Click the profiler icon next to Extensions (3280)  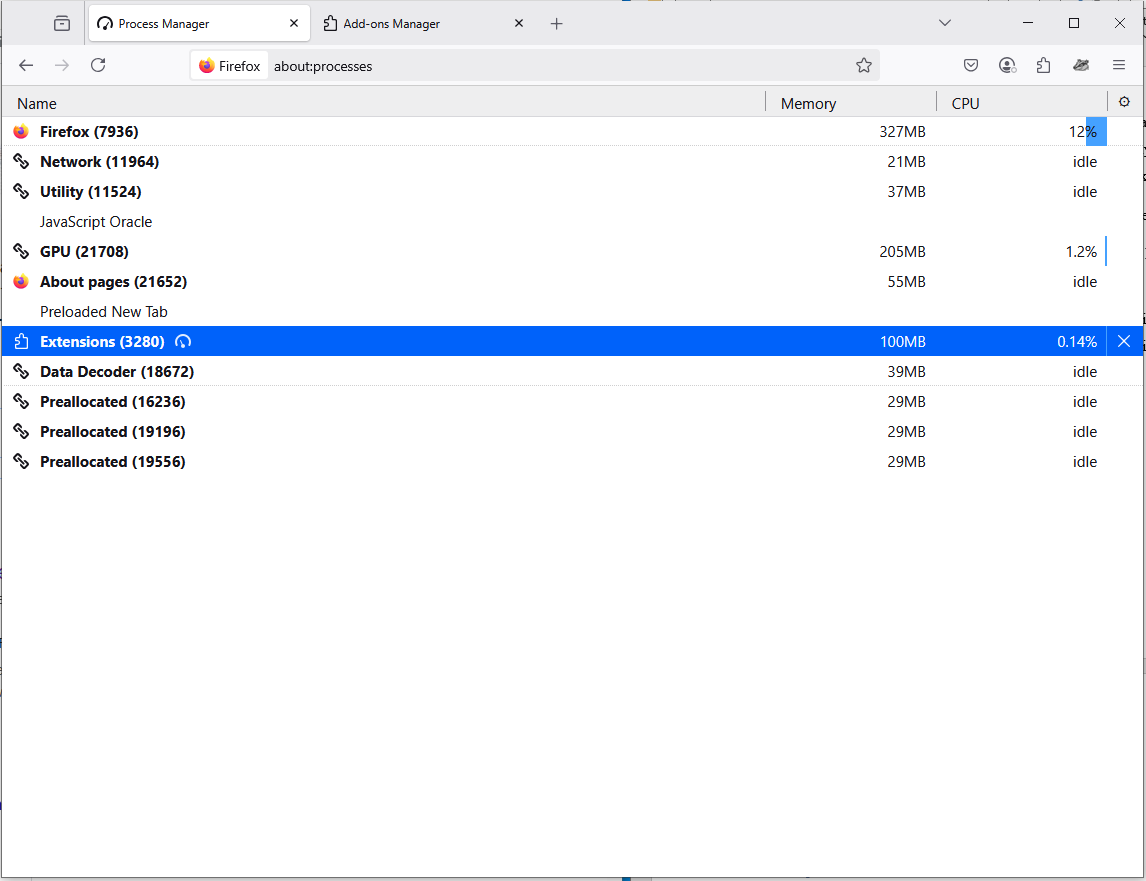[183, 341]
